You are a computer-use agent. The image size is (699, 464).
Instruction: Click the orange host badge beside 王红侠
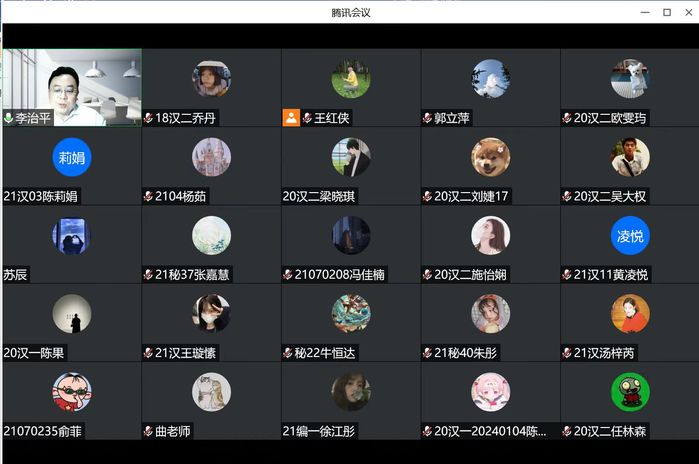(291, 118)
